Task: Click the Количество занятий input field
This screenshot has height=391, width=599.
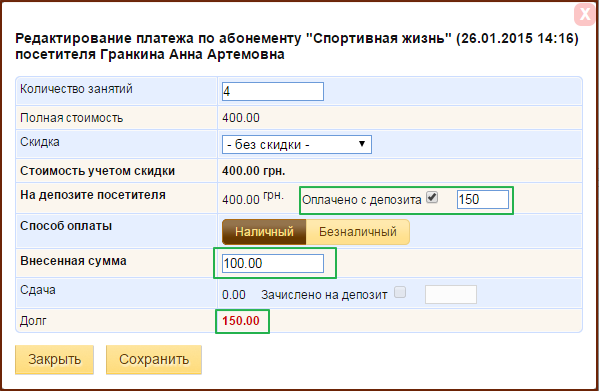Action: click(x=273, y=92)
